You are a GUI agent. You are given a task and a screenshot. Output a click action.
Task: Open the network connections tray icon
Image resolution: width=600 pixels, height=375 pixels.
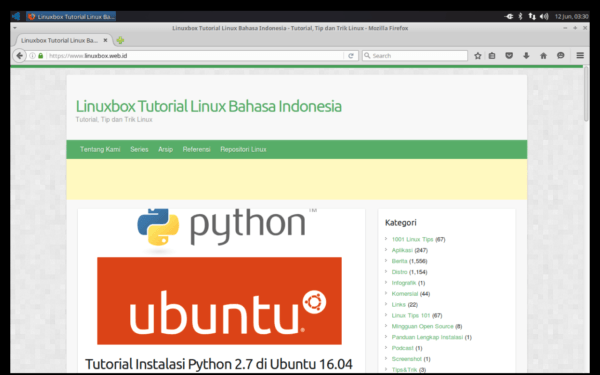pos(532,16)
